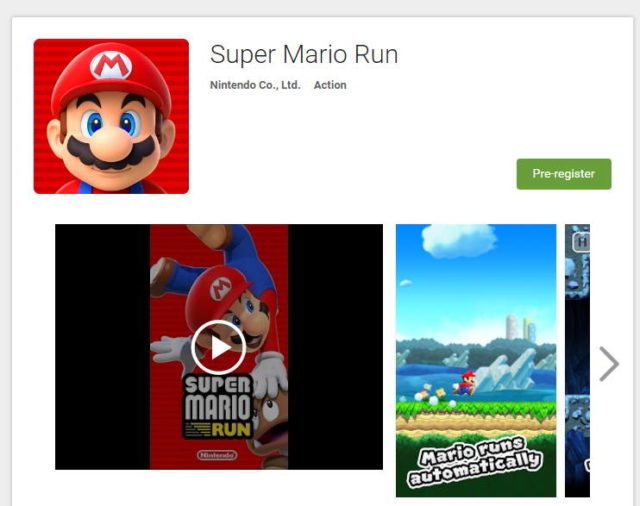This screenshot has width=640, height=506.
Task: Open the Nintendo Co., Ltd. developer page
Action: (x=255, y=85)
